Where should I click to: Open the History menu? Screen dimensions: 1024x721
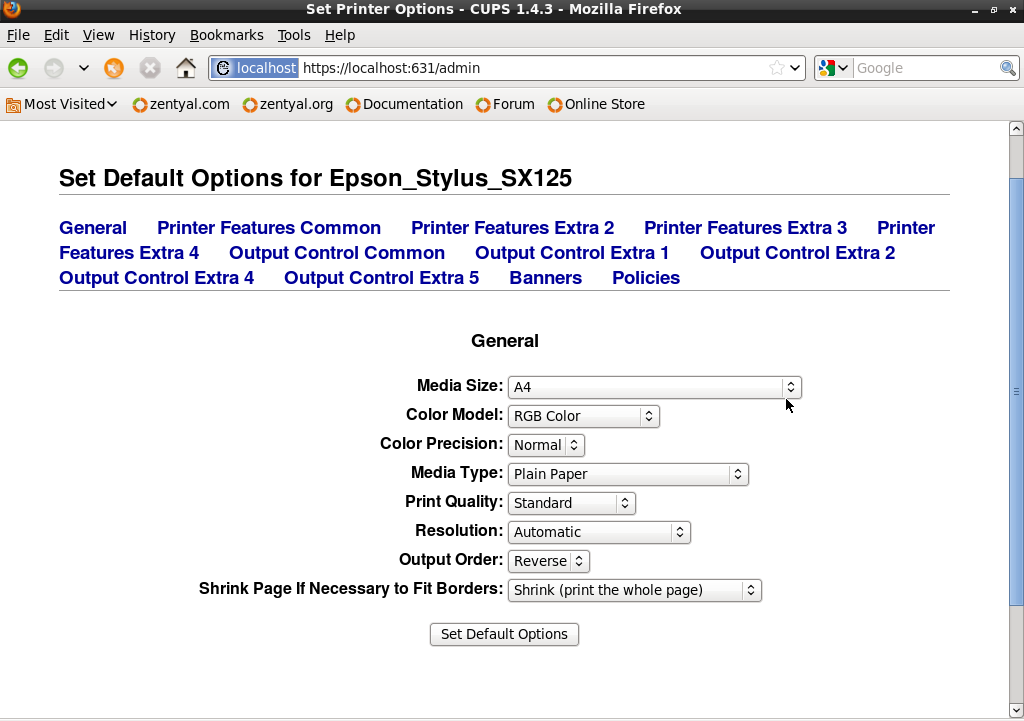(x=152, y=35)
